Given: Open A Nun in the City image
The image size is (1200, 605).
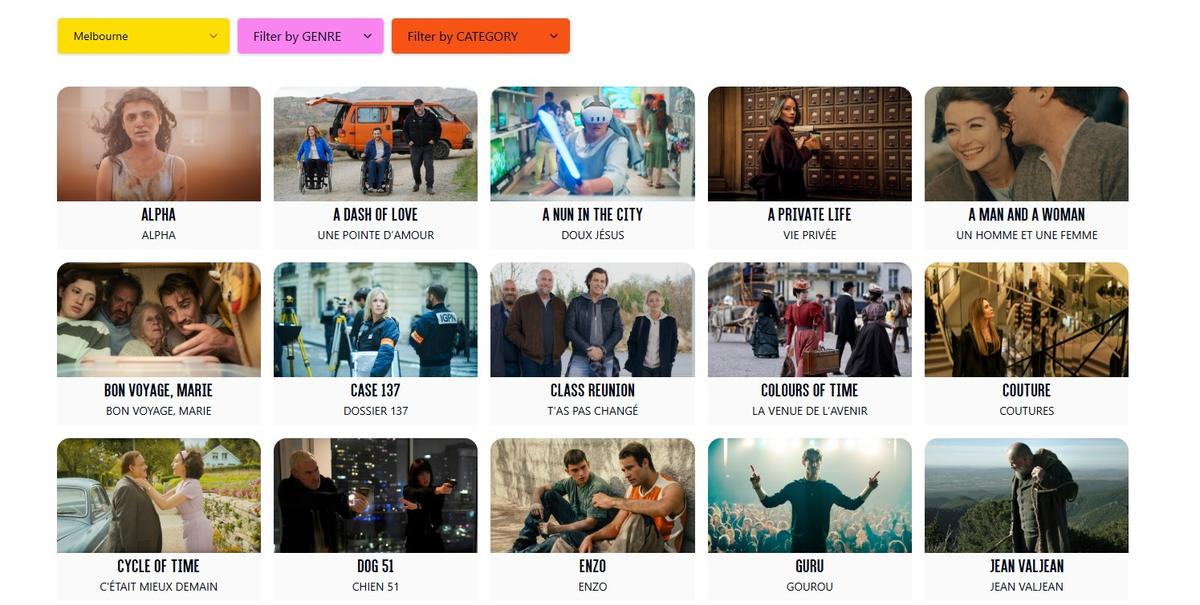Looking at the screenshot, I should pos(593,144).
